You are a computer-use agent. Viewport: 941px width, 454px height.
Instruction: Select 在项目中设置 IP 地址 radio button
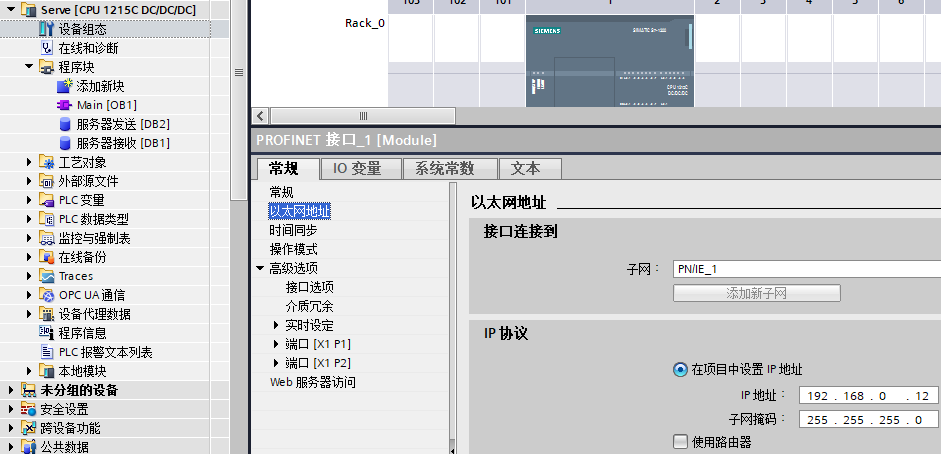pos(680,369)
